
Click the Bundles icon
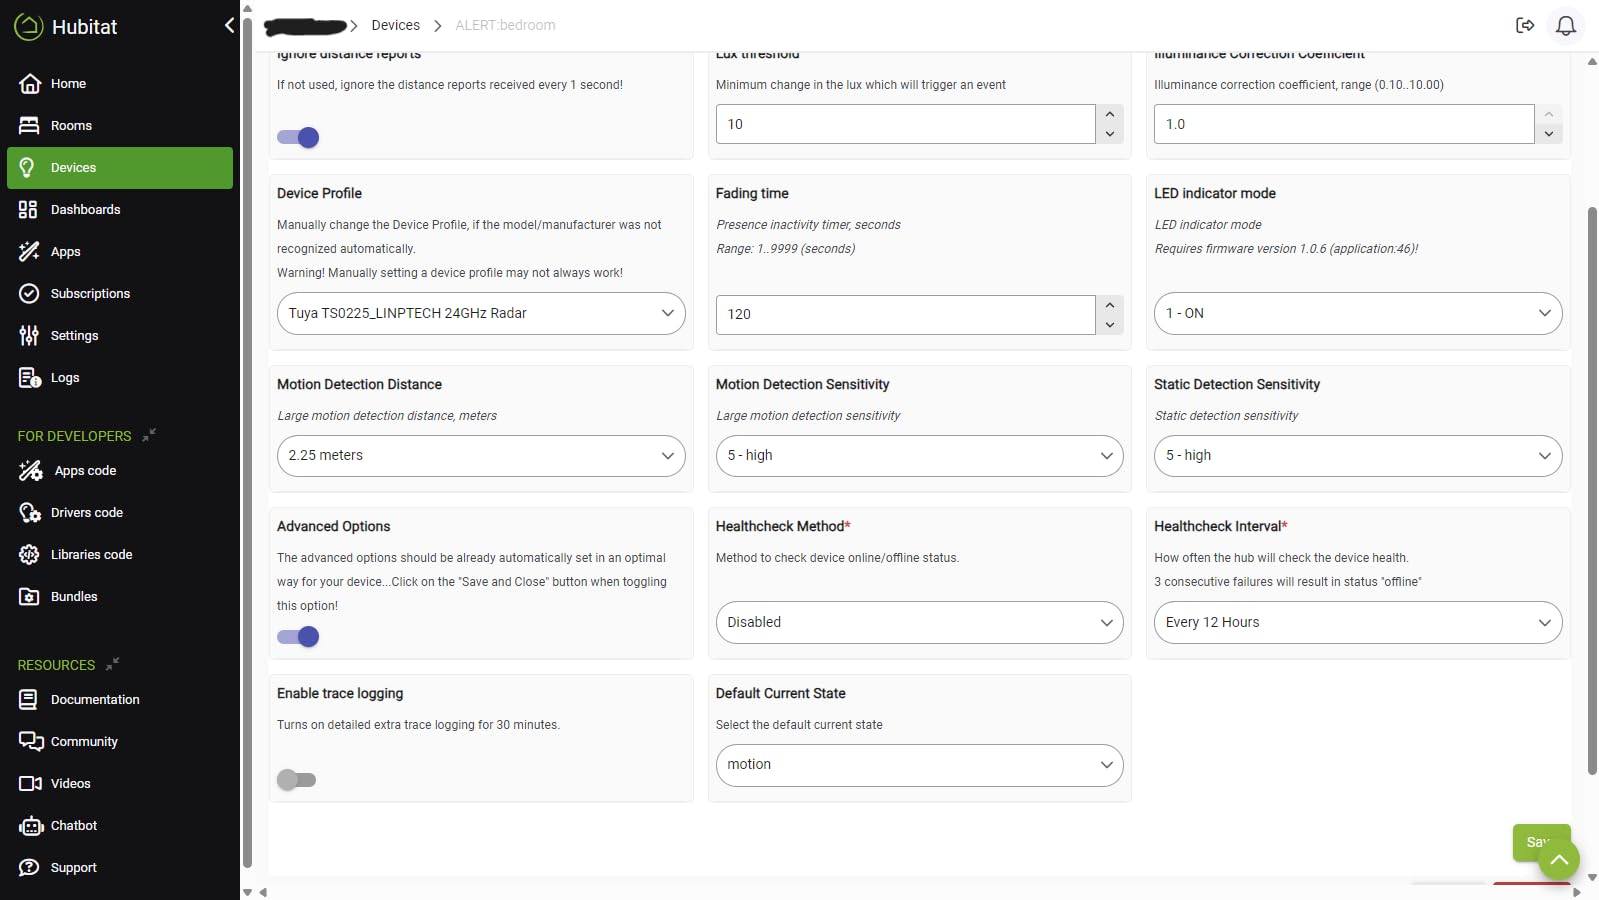29,597
